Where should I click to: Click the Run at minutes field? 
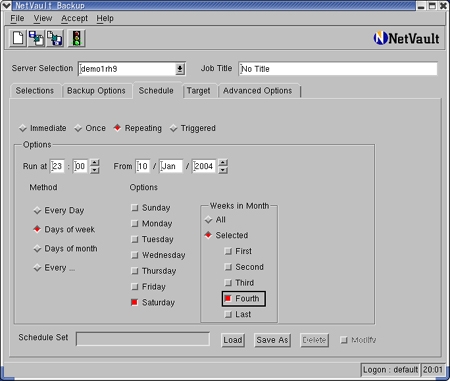(80, 166)
